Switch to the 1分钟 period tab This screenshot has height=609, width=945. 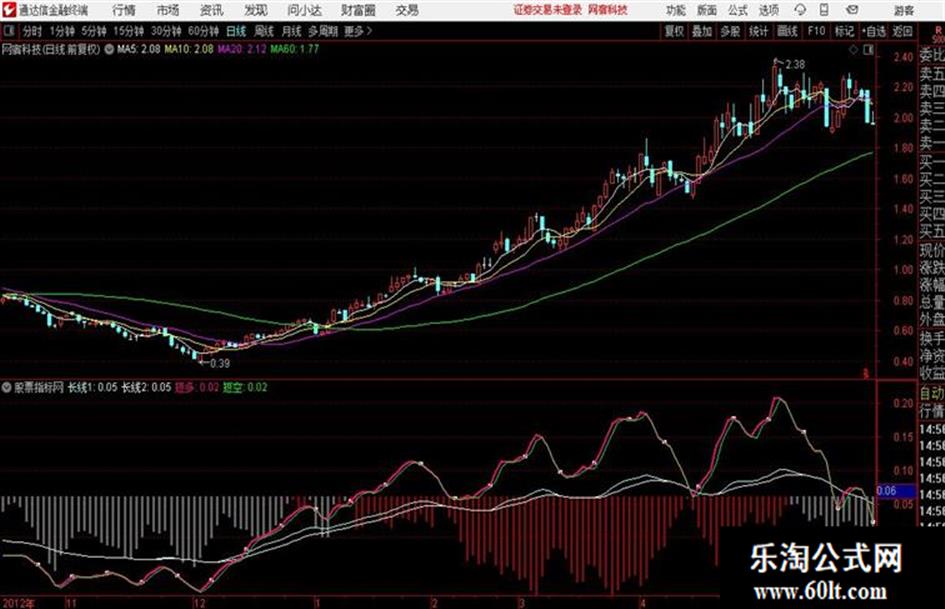tap(61, 31)
